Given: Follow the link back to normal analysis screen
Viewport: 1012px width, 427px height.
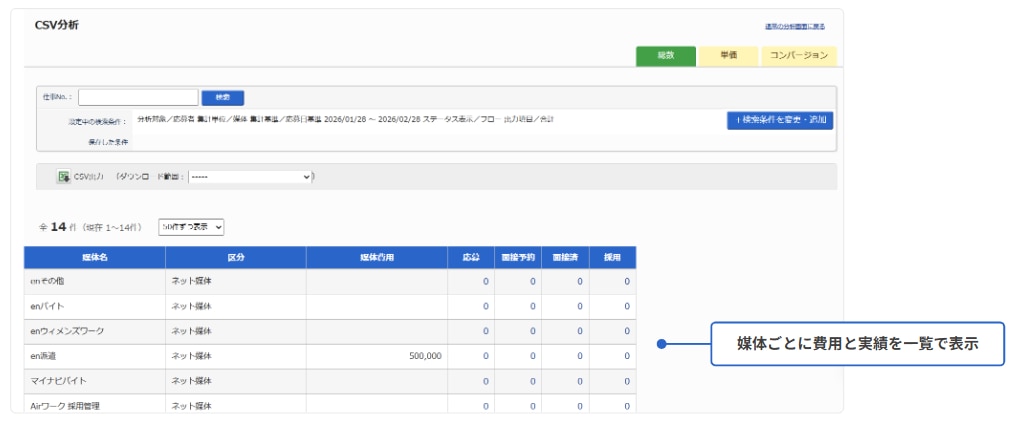Looking at the screenshot, I should [x=794, y=27].
